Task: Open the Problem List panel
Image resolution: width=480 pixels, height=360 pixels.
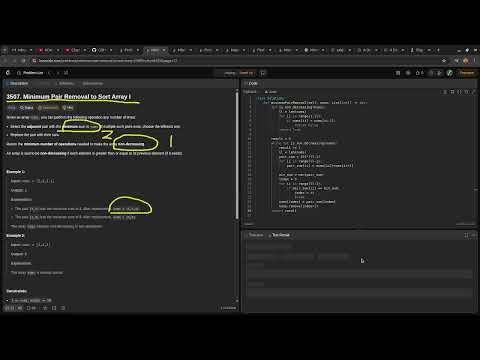Action: coord(30,73)
